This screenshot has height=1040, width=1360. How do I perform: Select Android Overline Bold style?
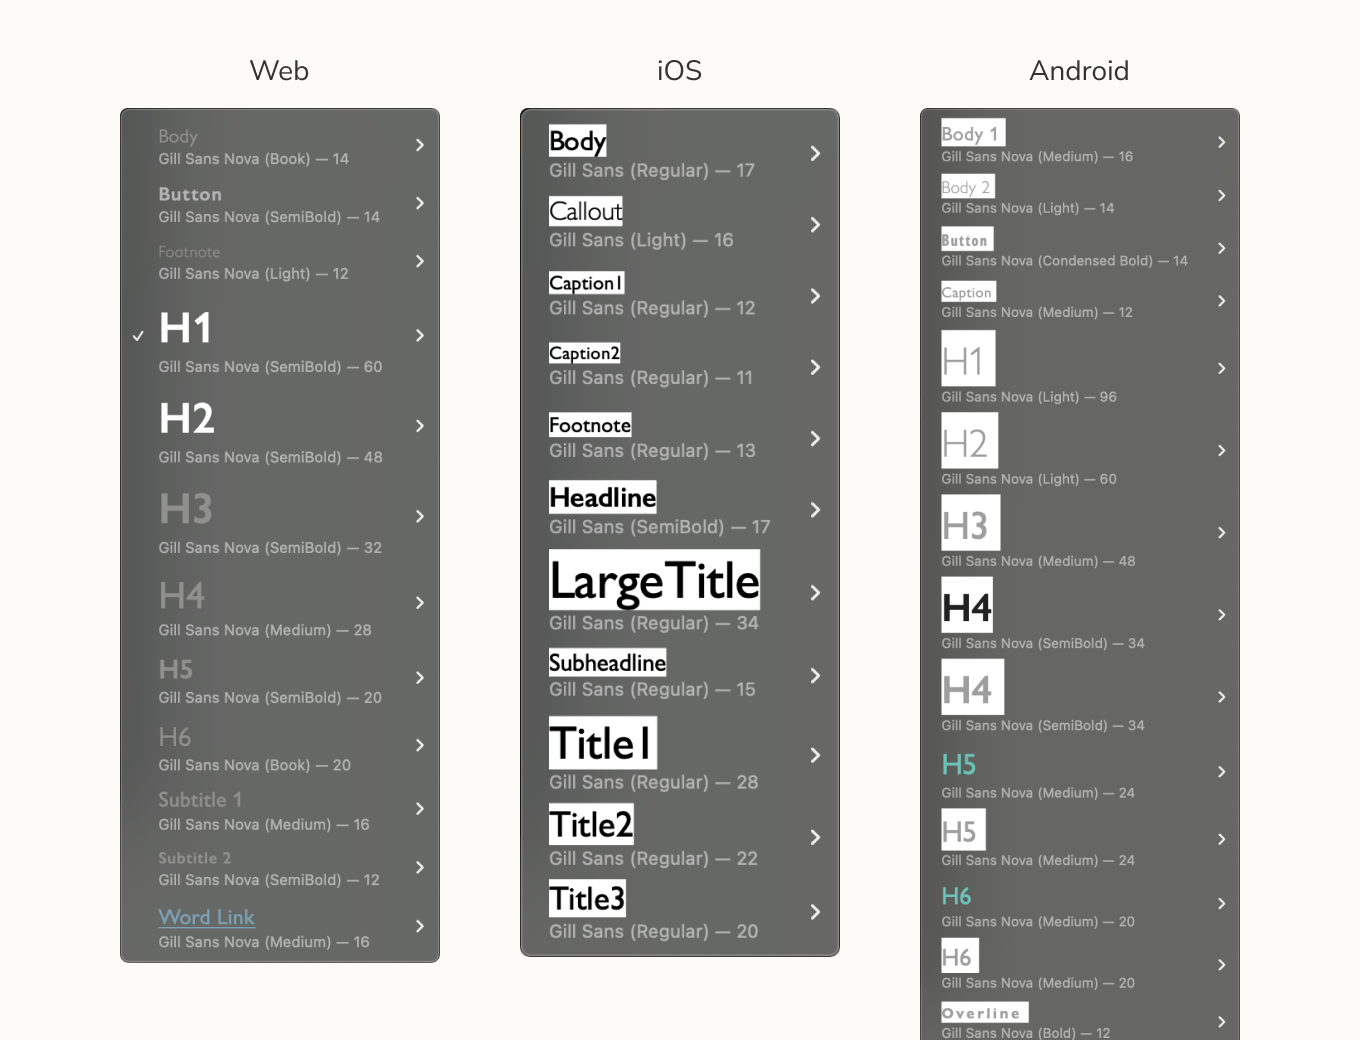pyautogui.click(x=1080, y=1021)
